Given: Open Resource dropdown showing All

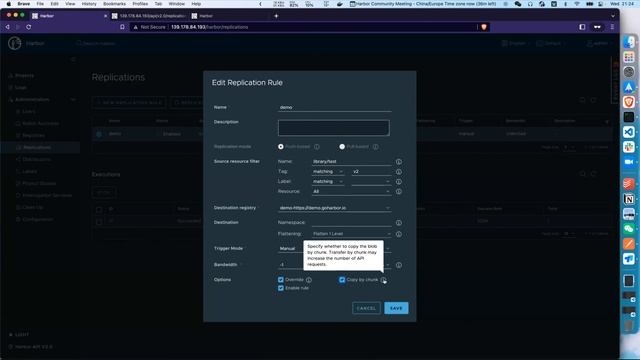Looking at the screenshot, I should point(351,191).
